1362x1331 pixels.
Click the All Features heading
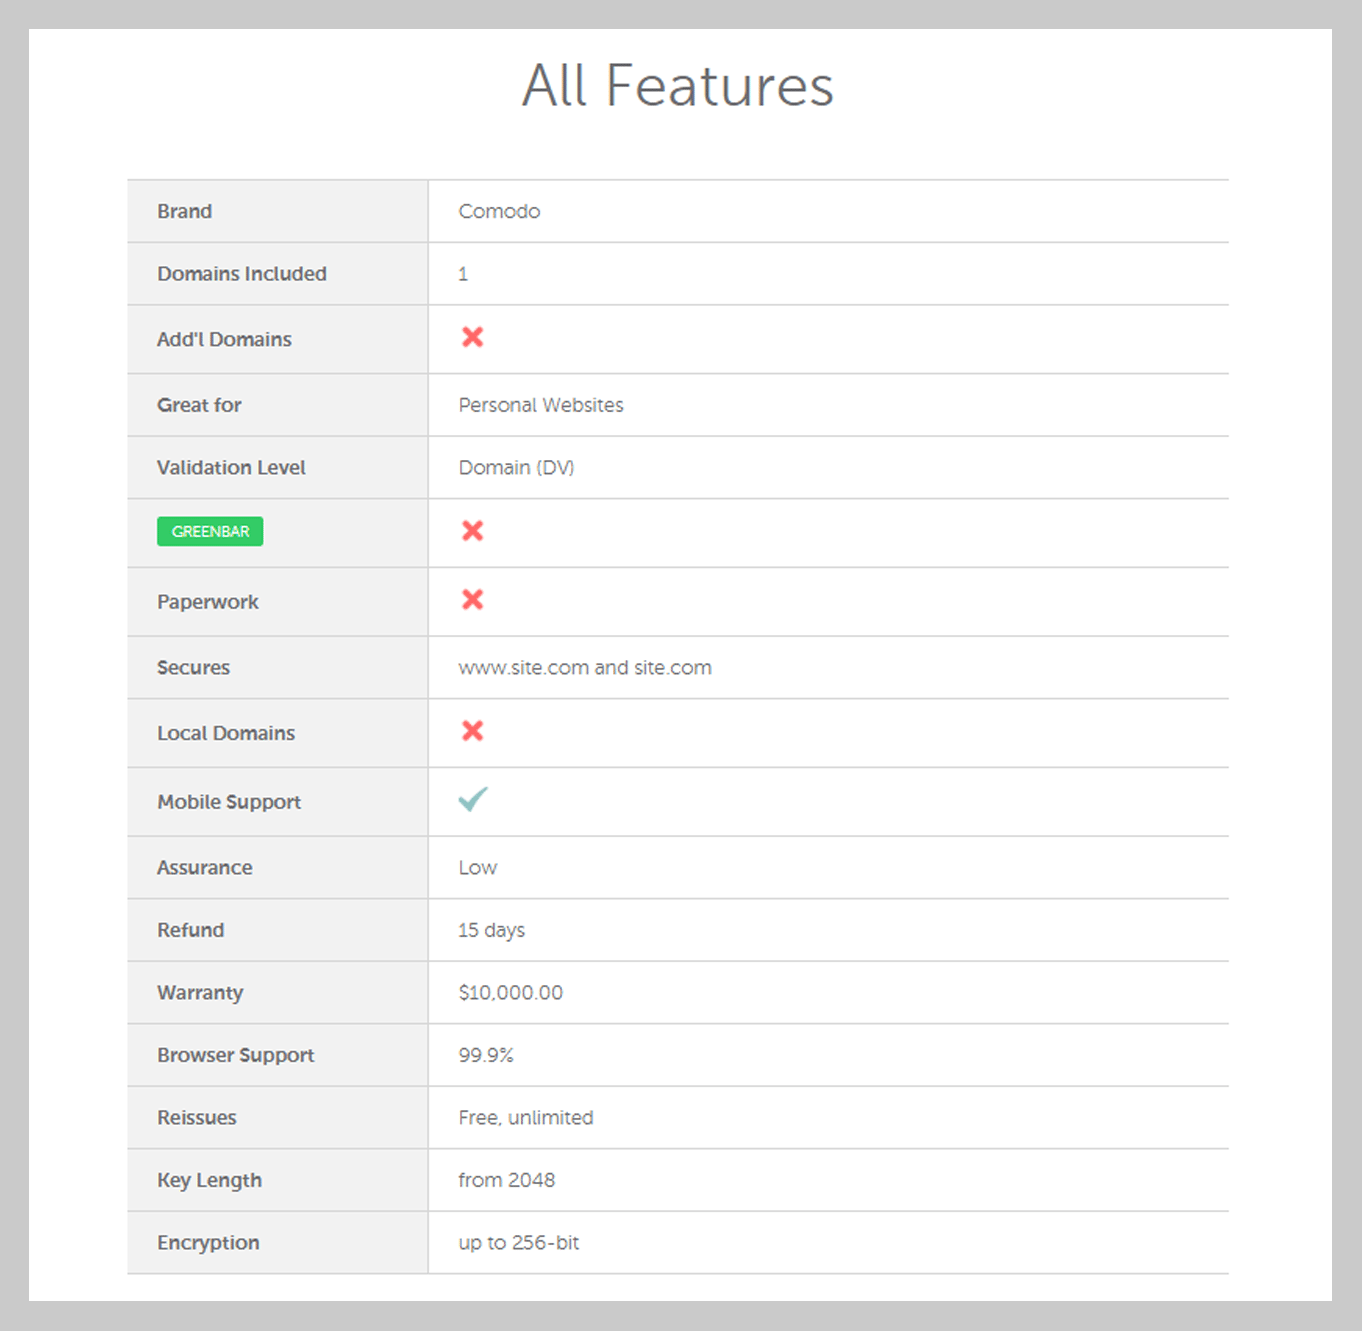677,86
